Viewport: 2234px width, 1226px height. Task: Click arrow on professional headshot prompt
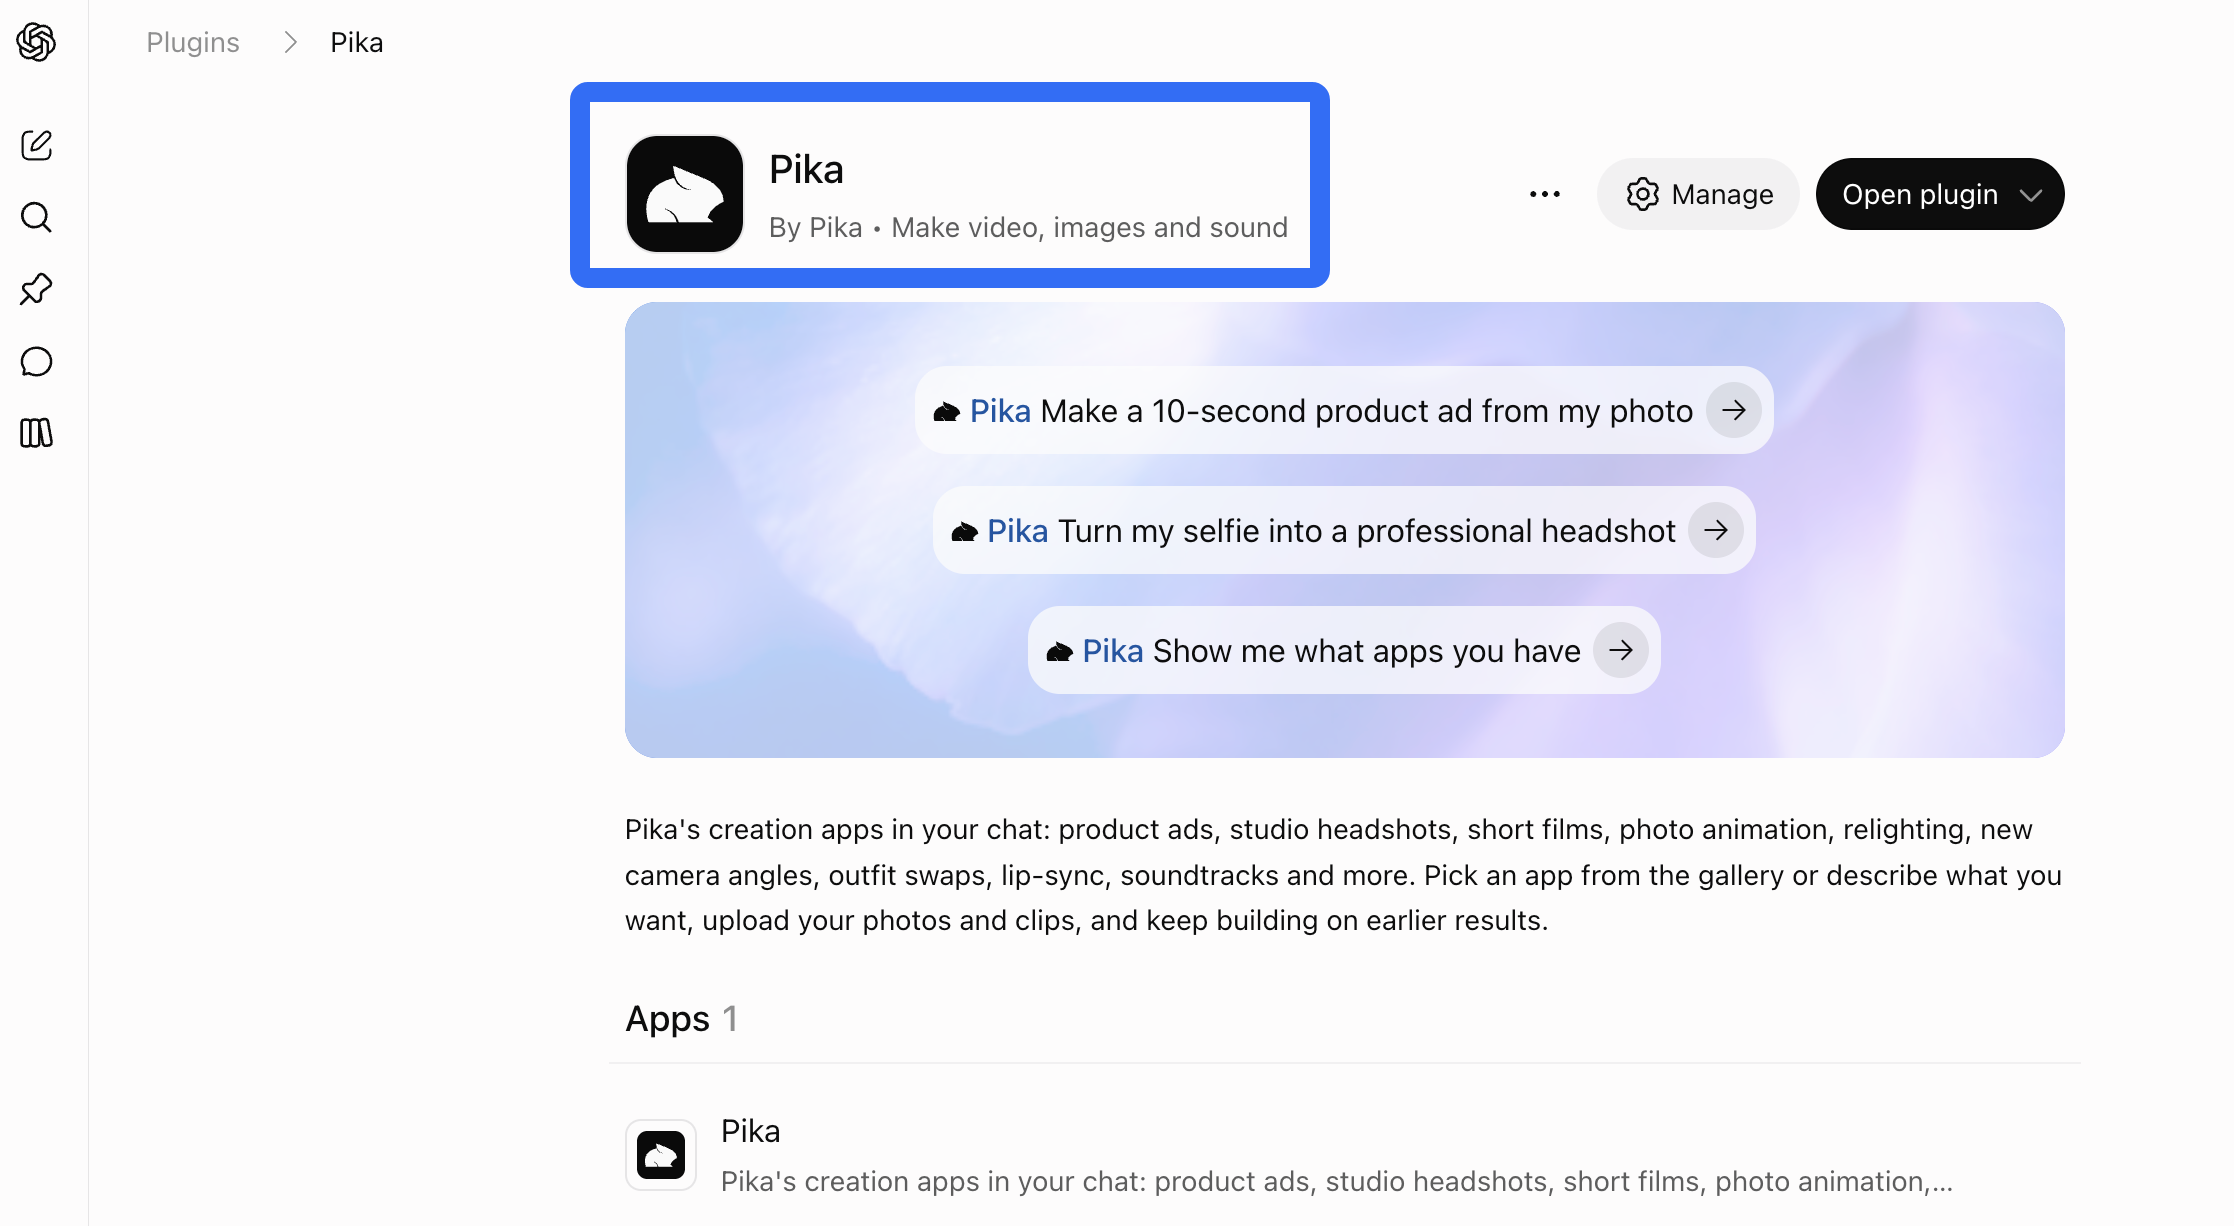[1716, 530]
